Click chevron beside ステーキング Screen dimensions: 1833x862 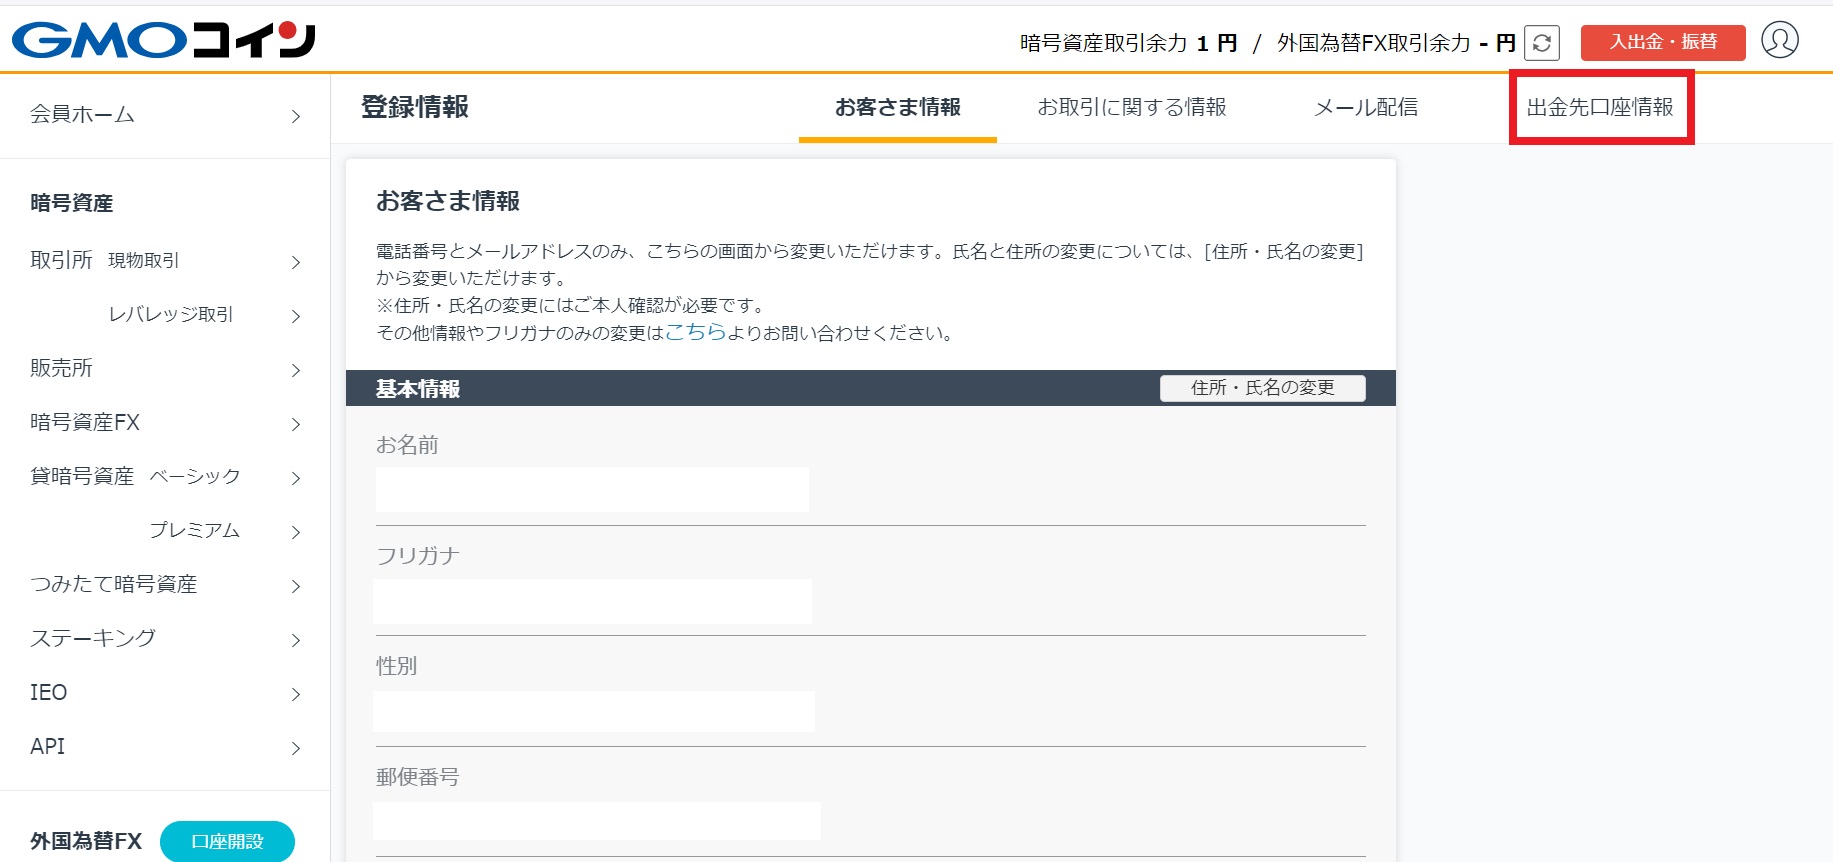(x=296, y=640)
